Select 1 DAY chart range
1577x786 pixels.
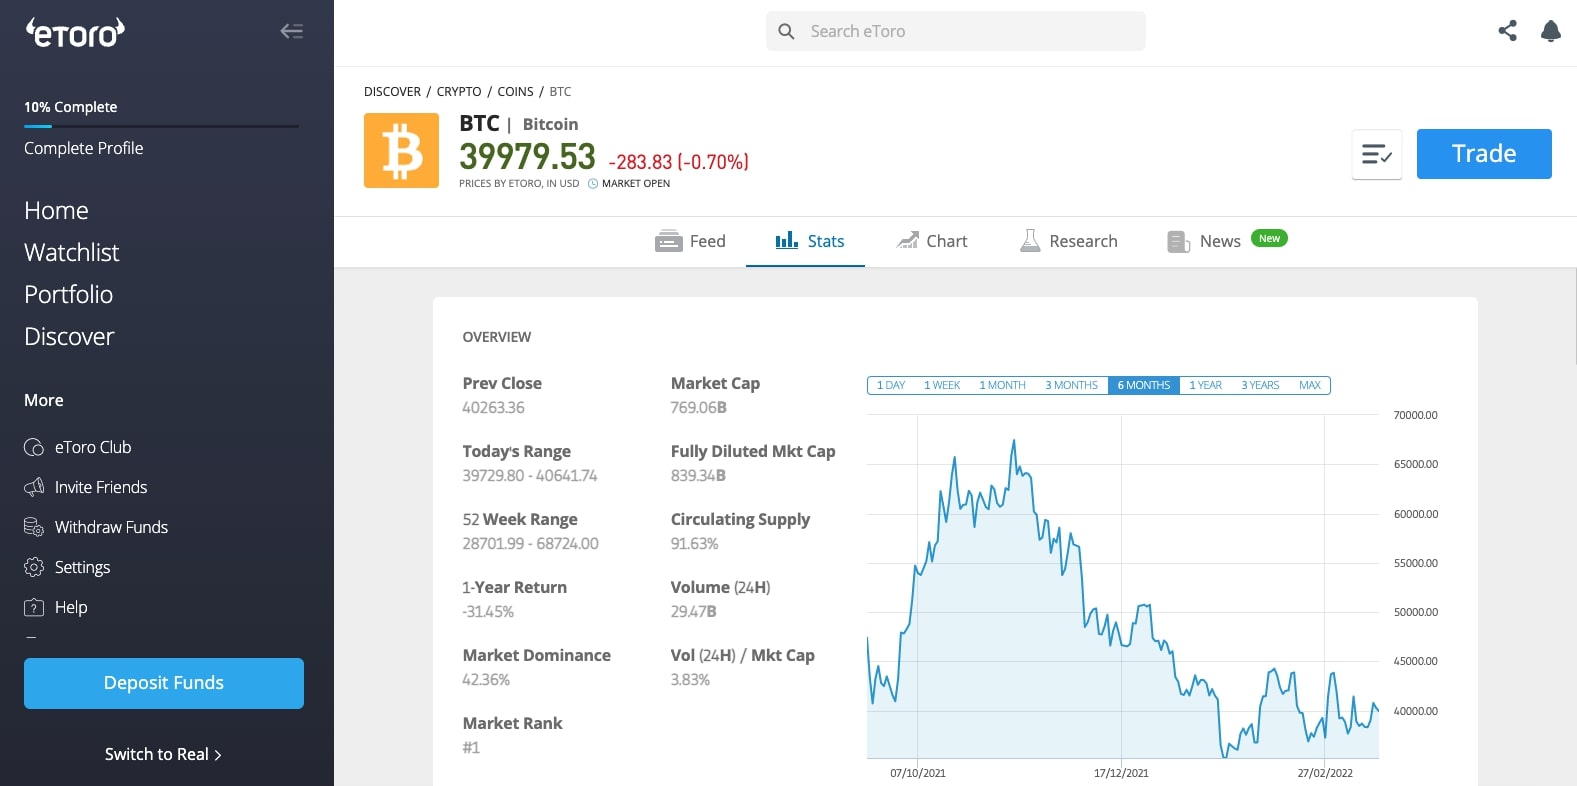(891, 385)
